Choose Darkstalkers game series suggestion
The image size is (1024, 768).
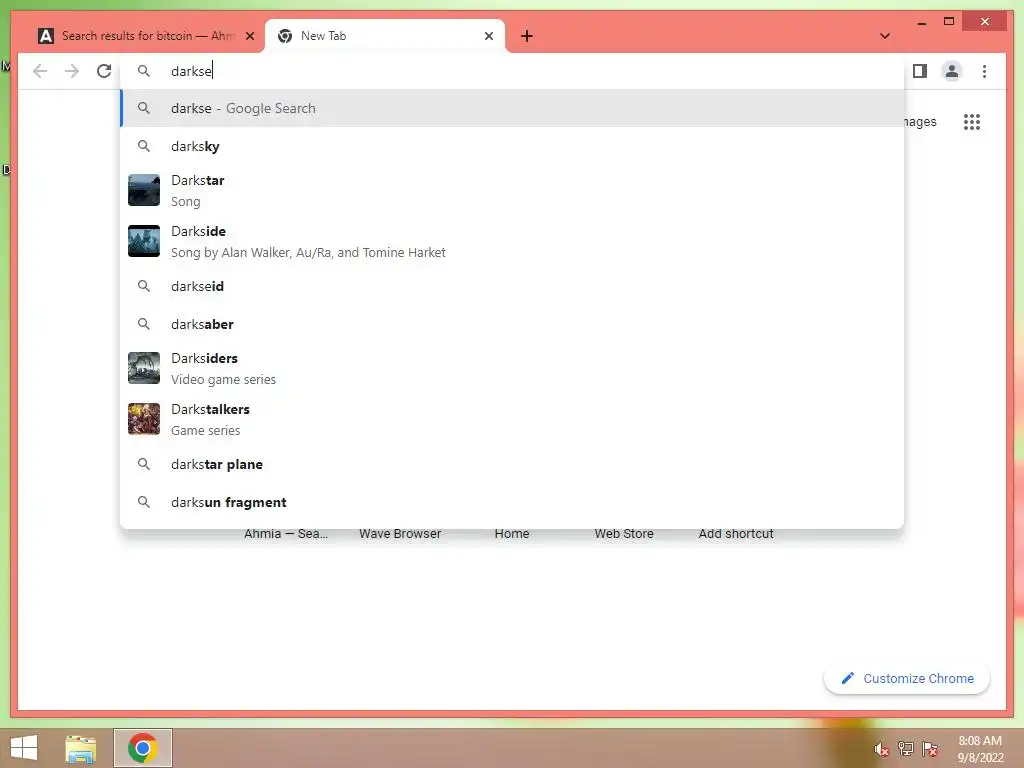point(512,419)
